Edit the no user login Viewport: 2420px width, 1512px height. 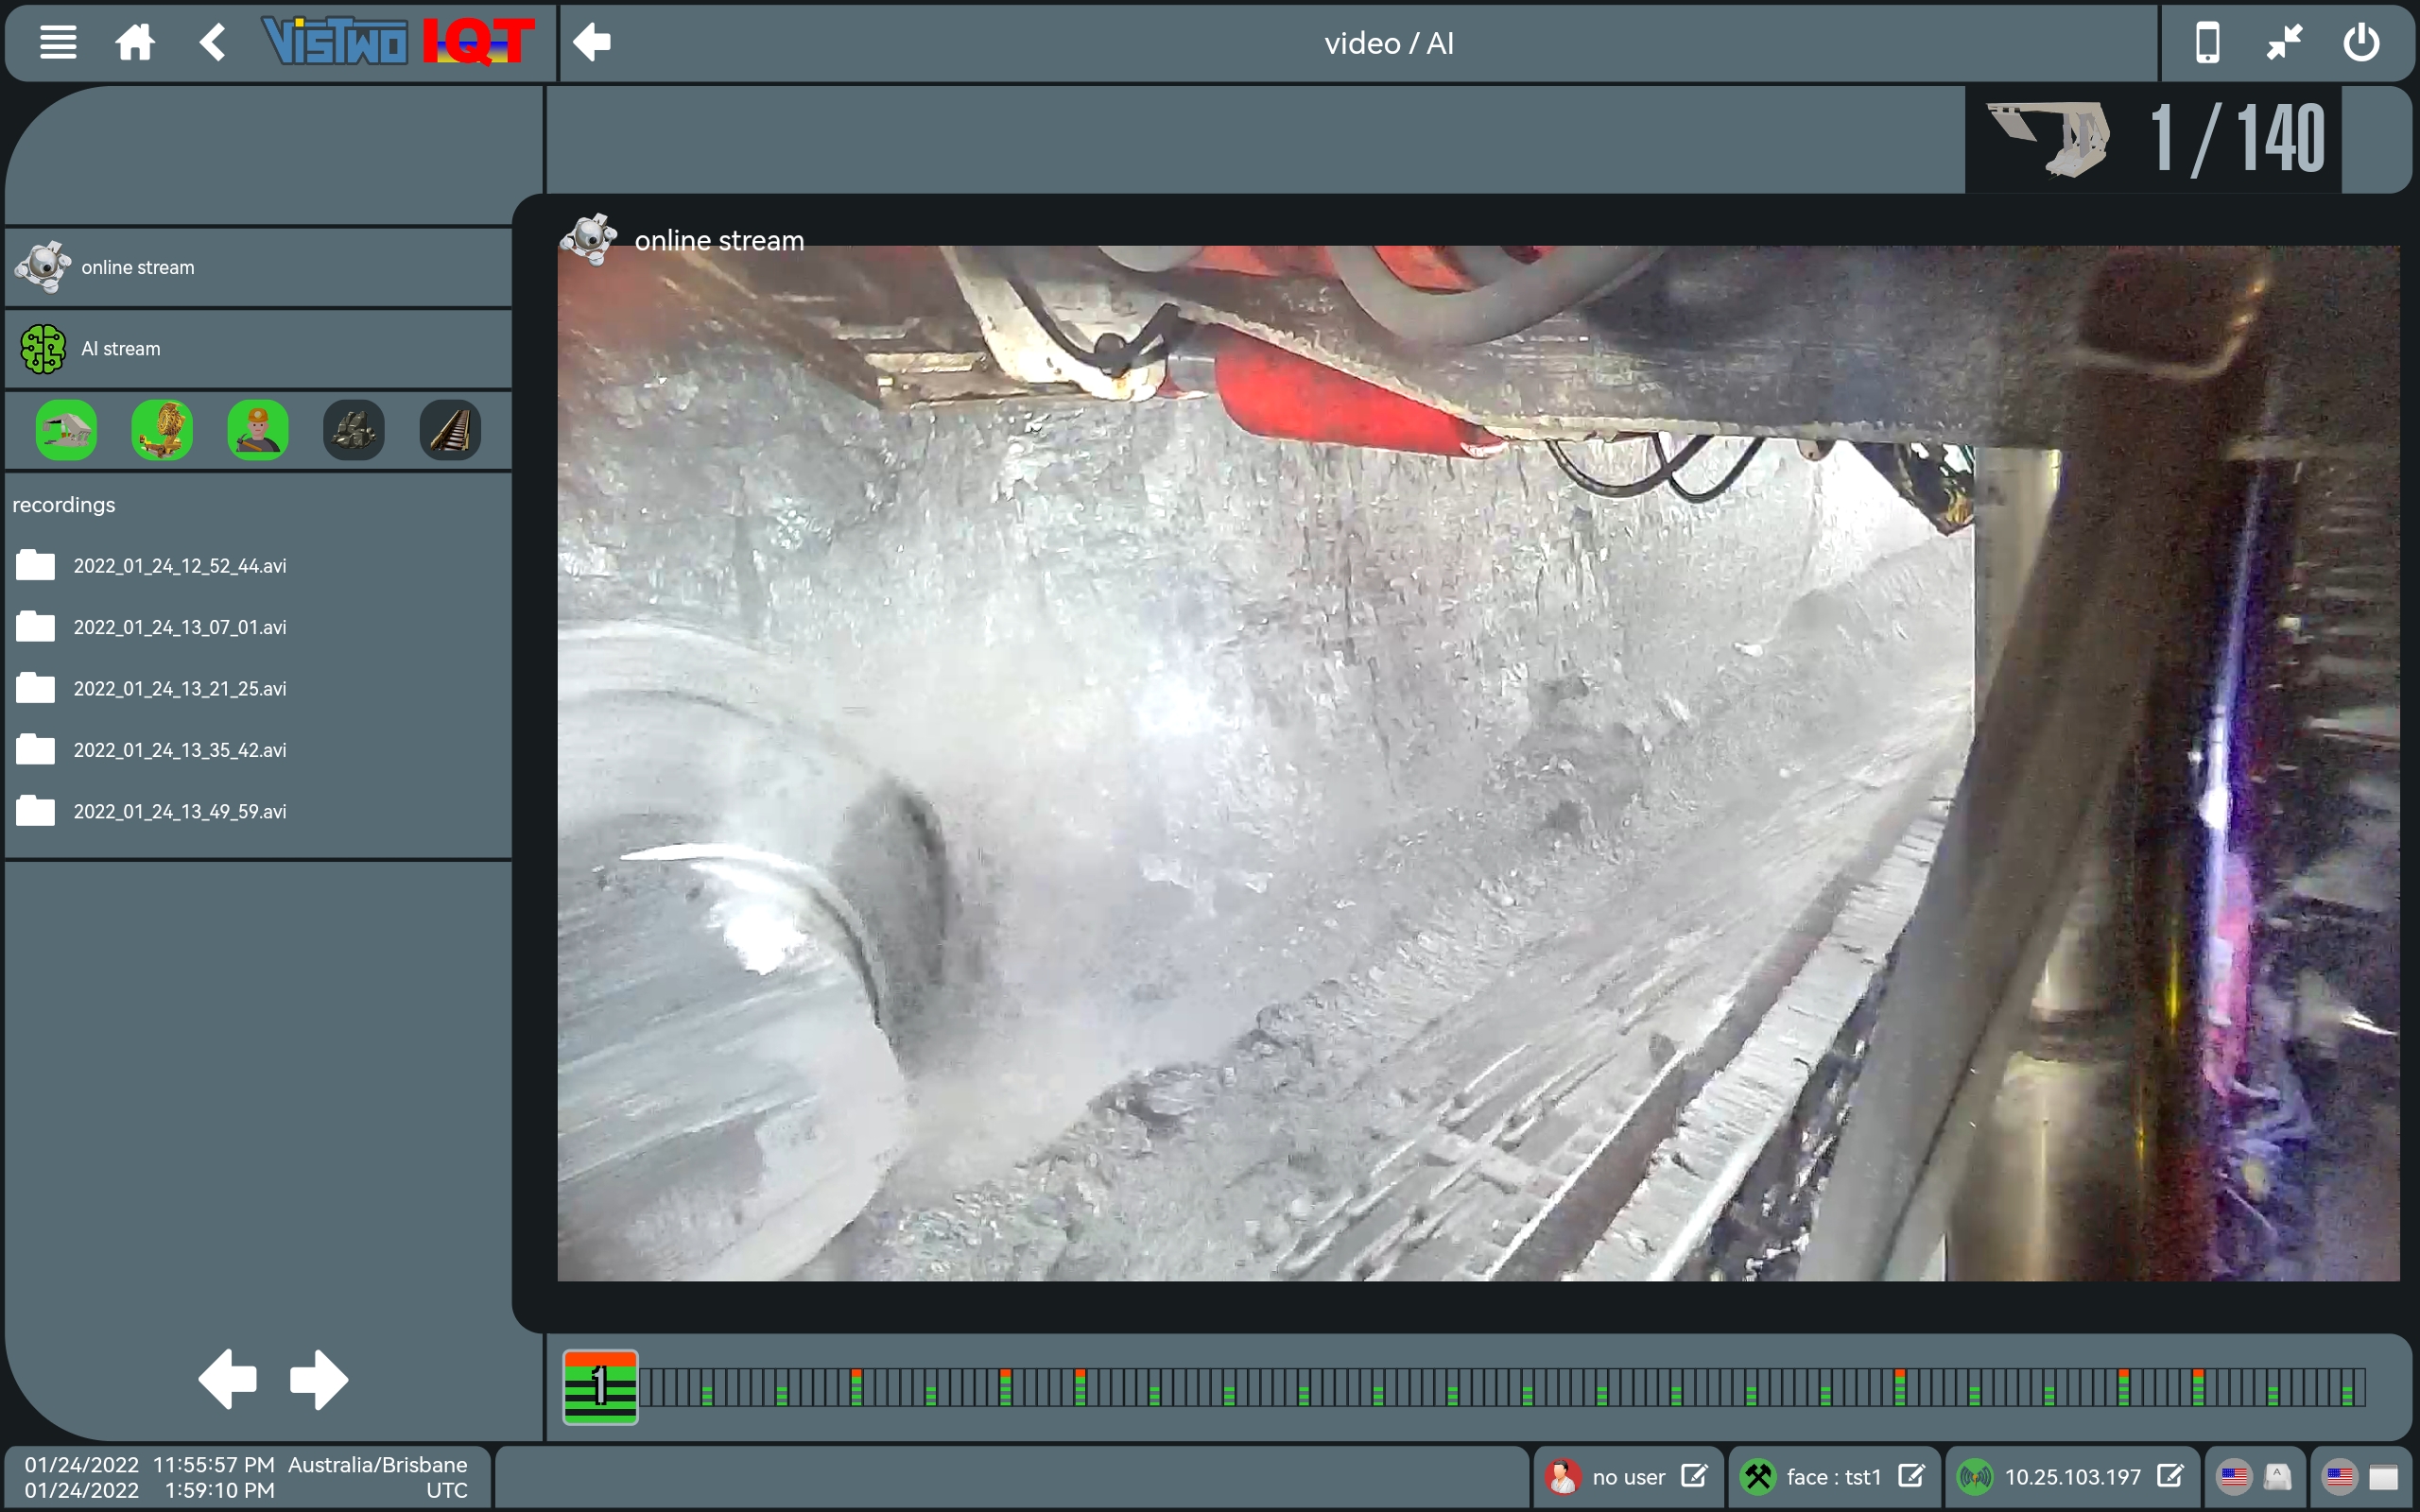tap(1694, 1476)
